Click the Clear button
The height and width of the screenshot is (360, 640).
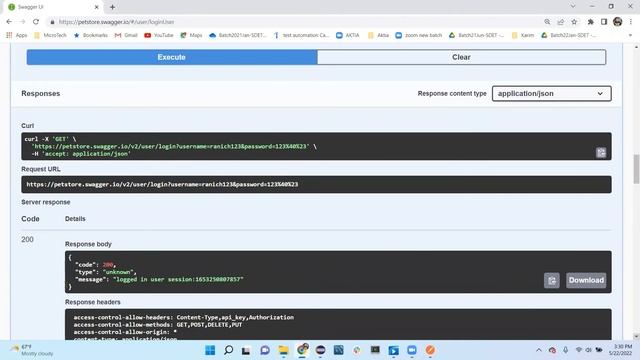(461, 57)
